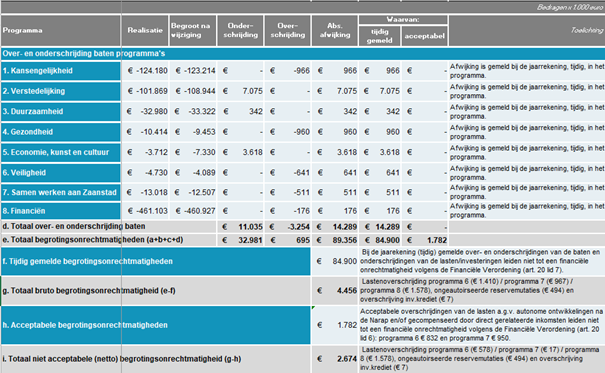Select the Overschrijding column header
The width and height of the screenshot is (605, 373).
click(287, 30)
